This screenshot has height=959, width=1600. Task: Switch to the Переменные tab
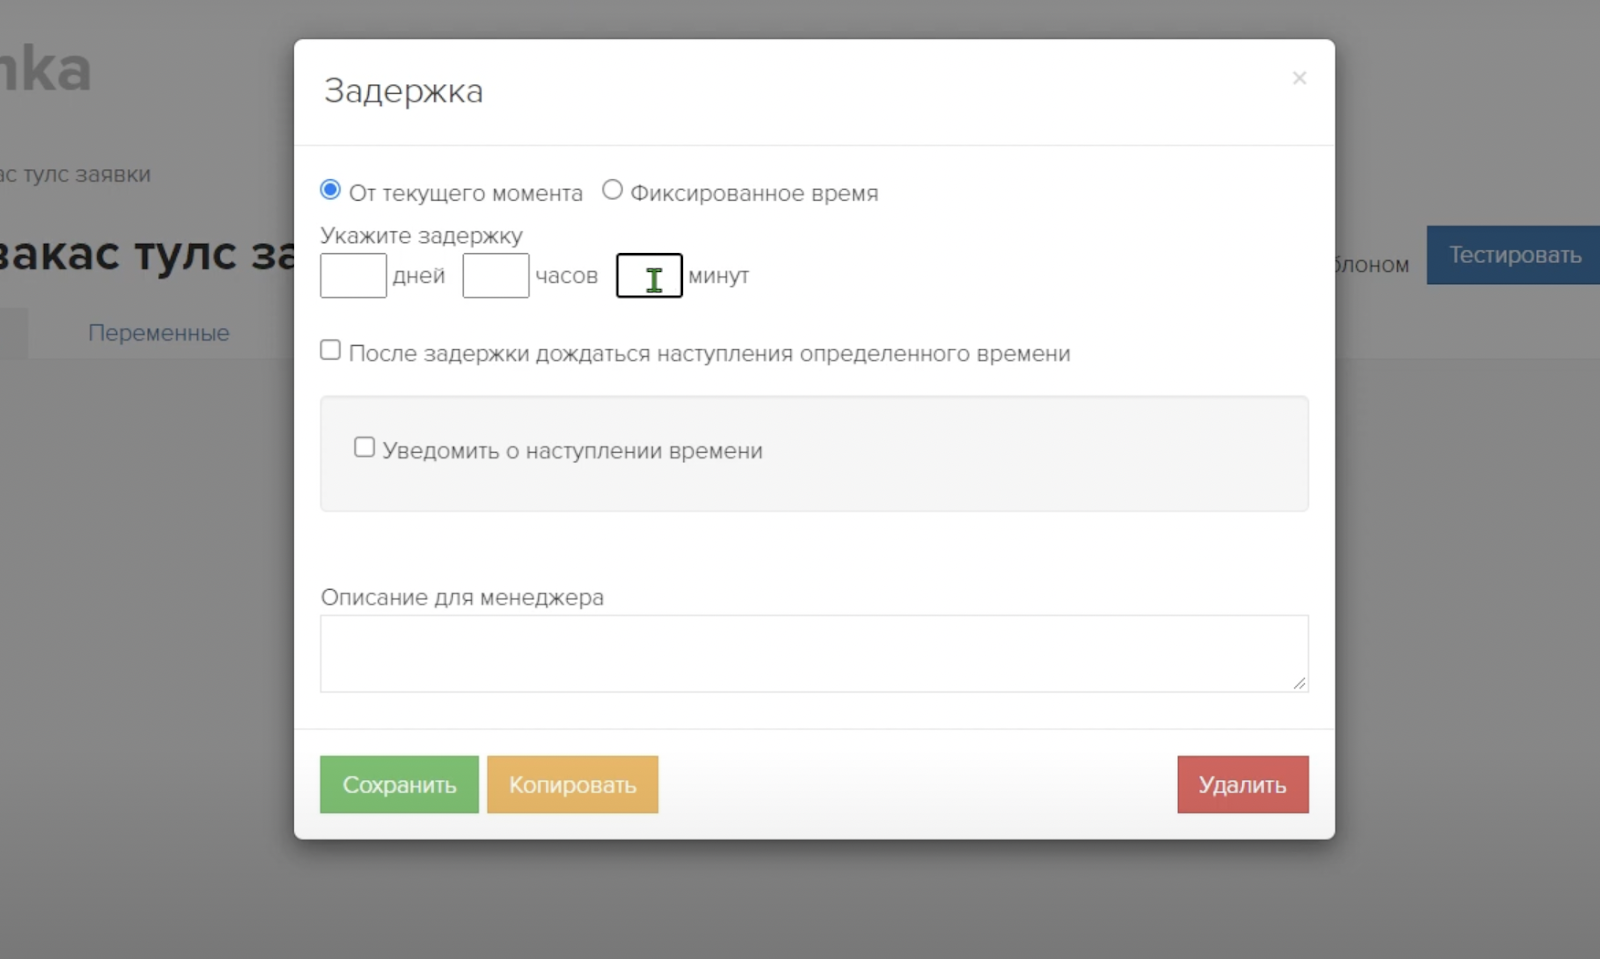pyautogui.click(x=158, y=333)
